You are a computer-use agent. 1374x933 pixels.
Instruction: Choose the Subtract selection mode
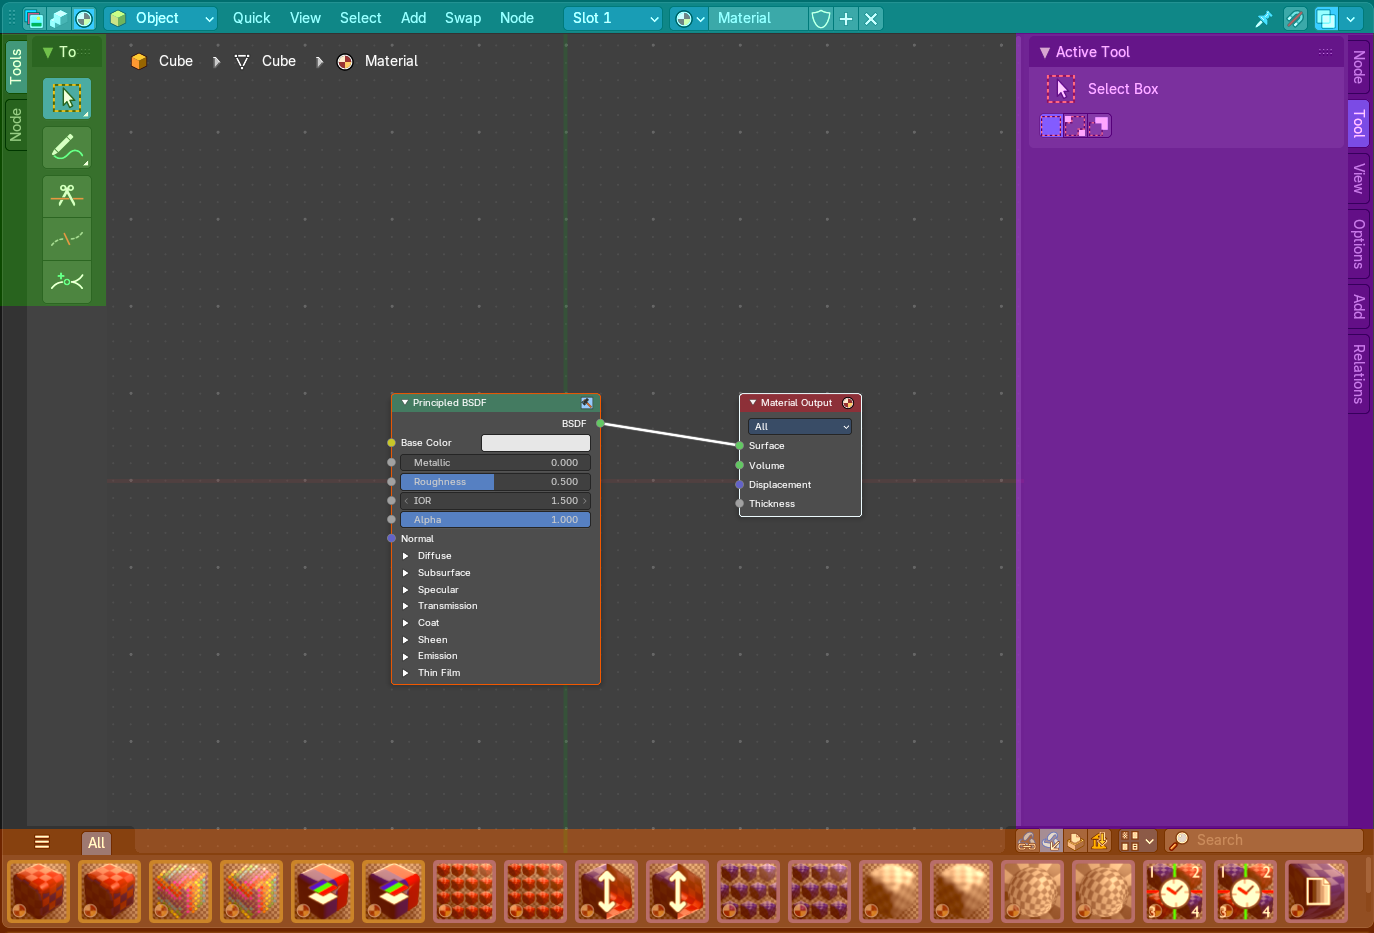[x=1099, y=126]
